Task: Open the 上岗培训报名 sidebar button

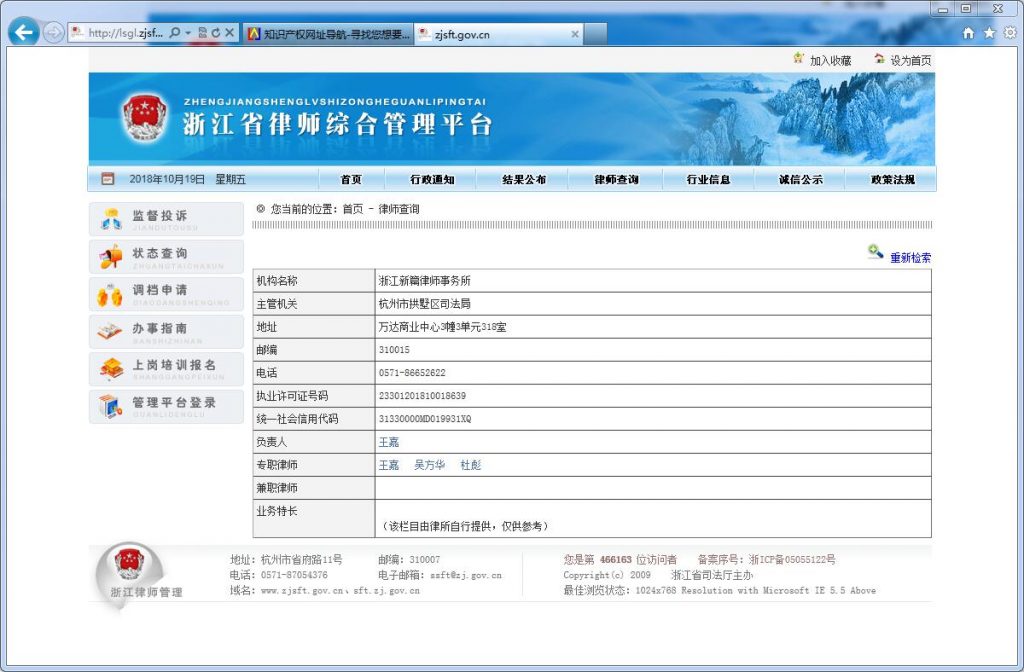Action: [x=166, y=368]
